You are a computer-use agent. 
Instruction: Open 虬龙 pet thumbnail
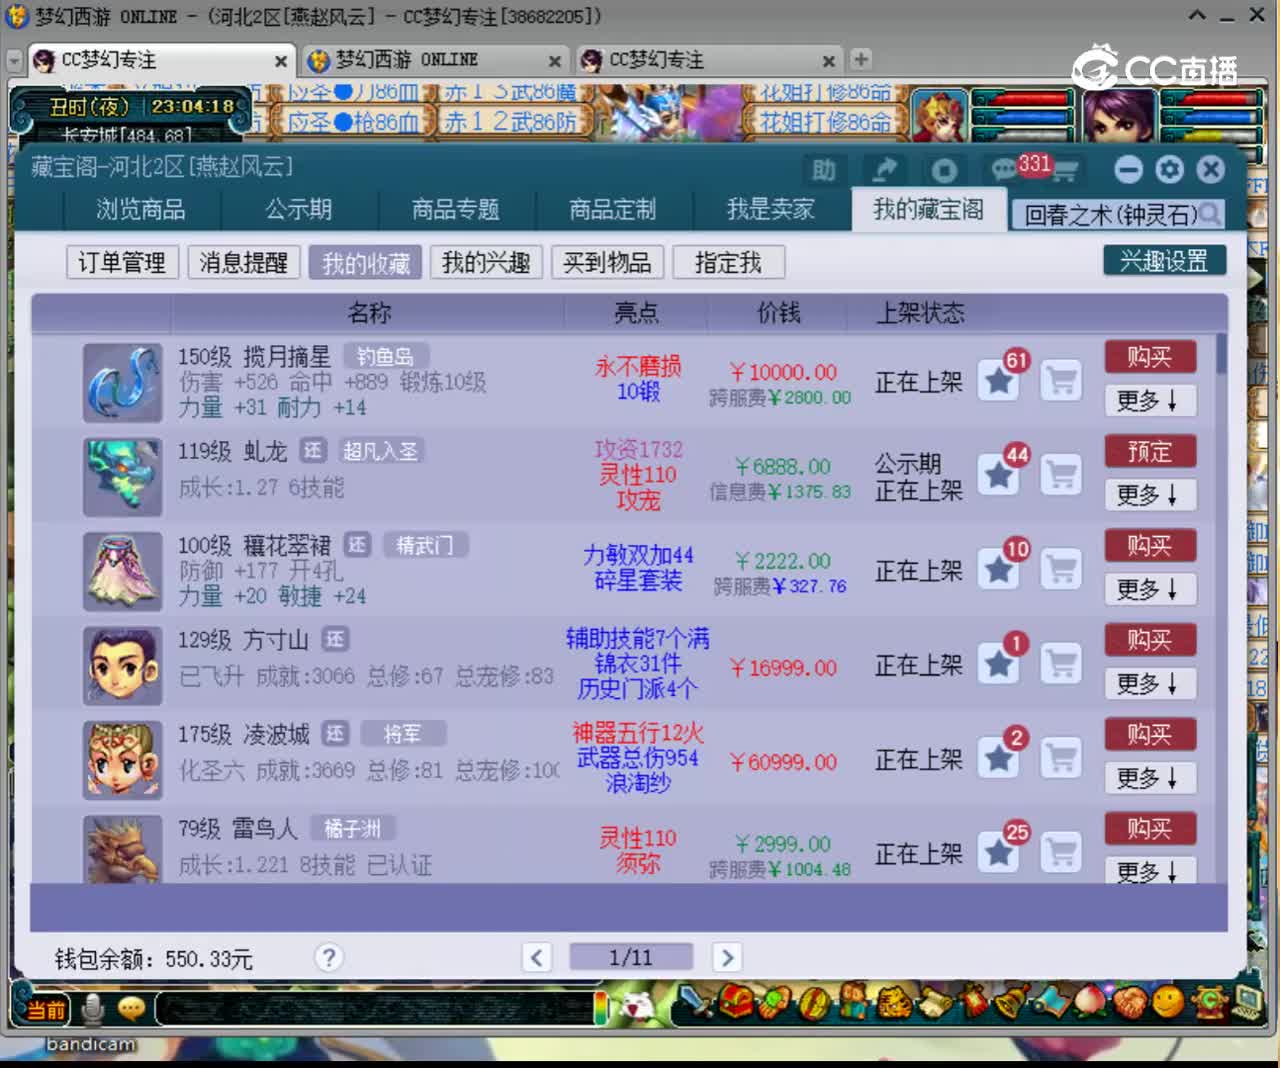click(x=122, y=476)
